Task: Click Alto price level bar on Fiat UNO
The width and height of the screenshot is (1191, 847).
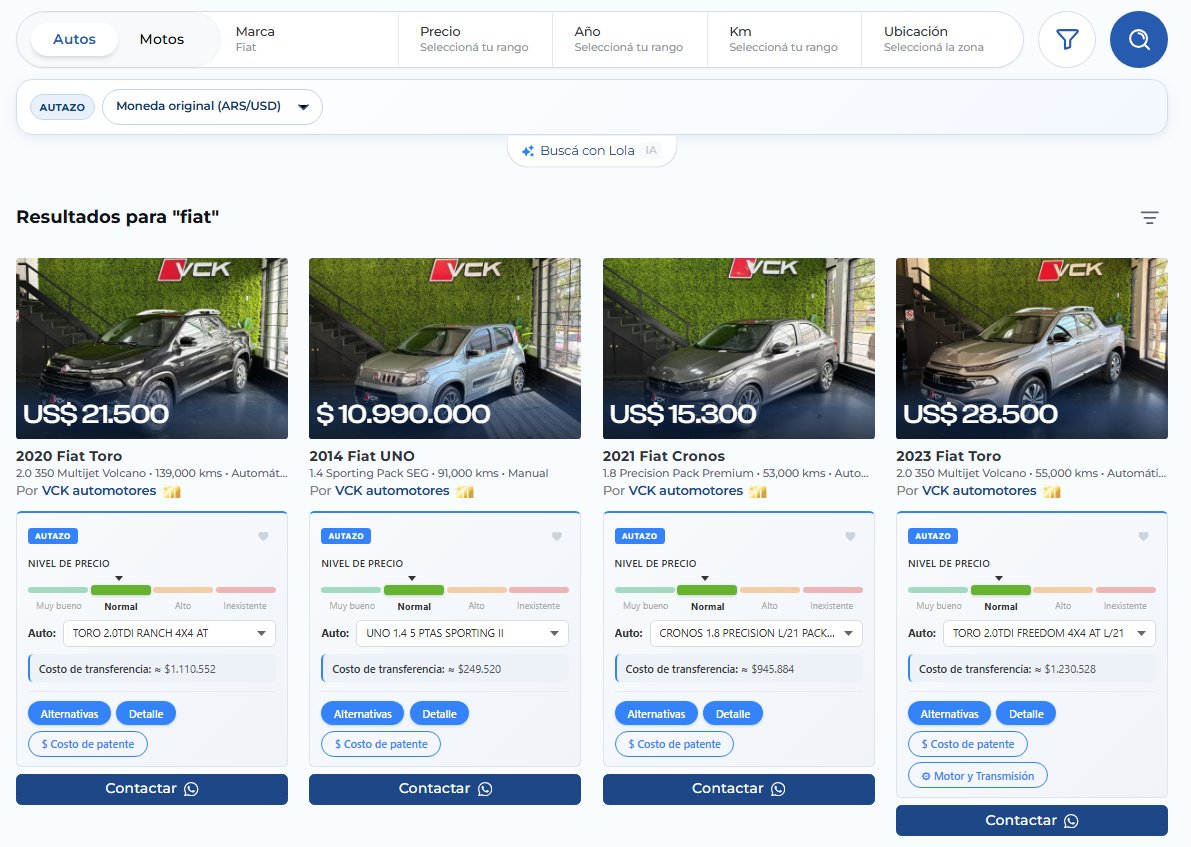Action: click(x=476, y=590)
